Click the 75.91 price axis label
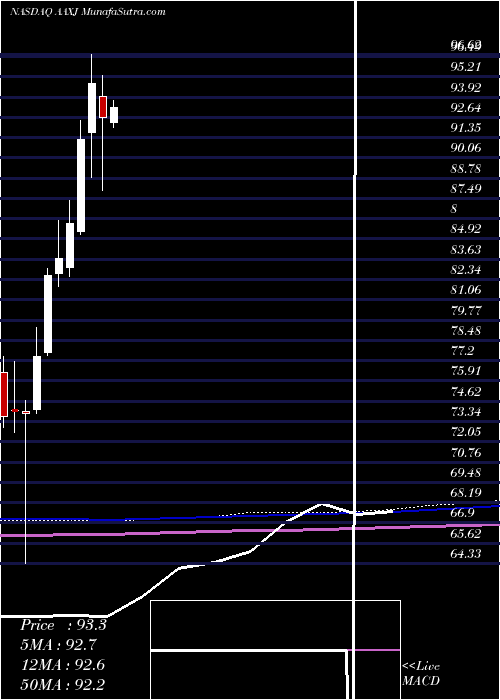The height and width of the screenshot is (700, 500). (x=466, y=371)
